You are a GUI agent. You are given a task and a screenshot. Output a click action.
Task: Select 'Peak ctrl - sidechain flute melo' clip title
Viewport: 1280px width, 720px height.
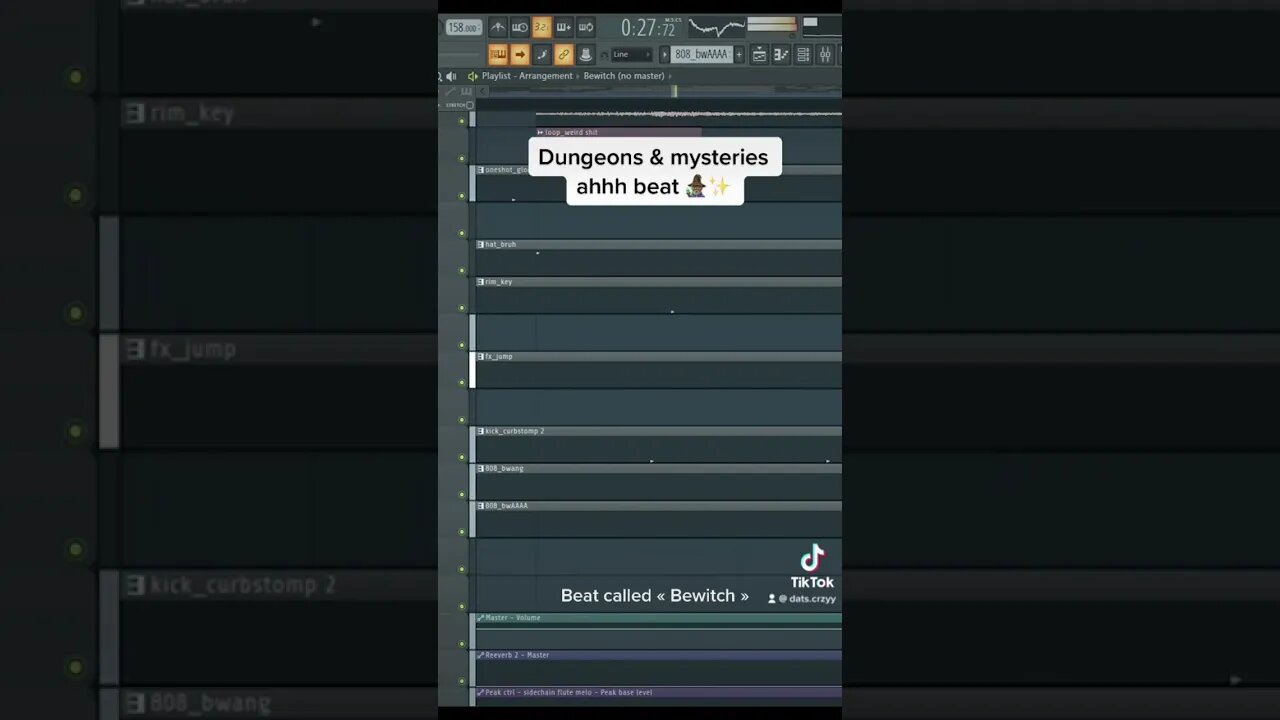540,692
